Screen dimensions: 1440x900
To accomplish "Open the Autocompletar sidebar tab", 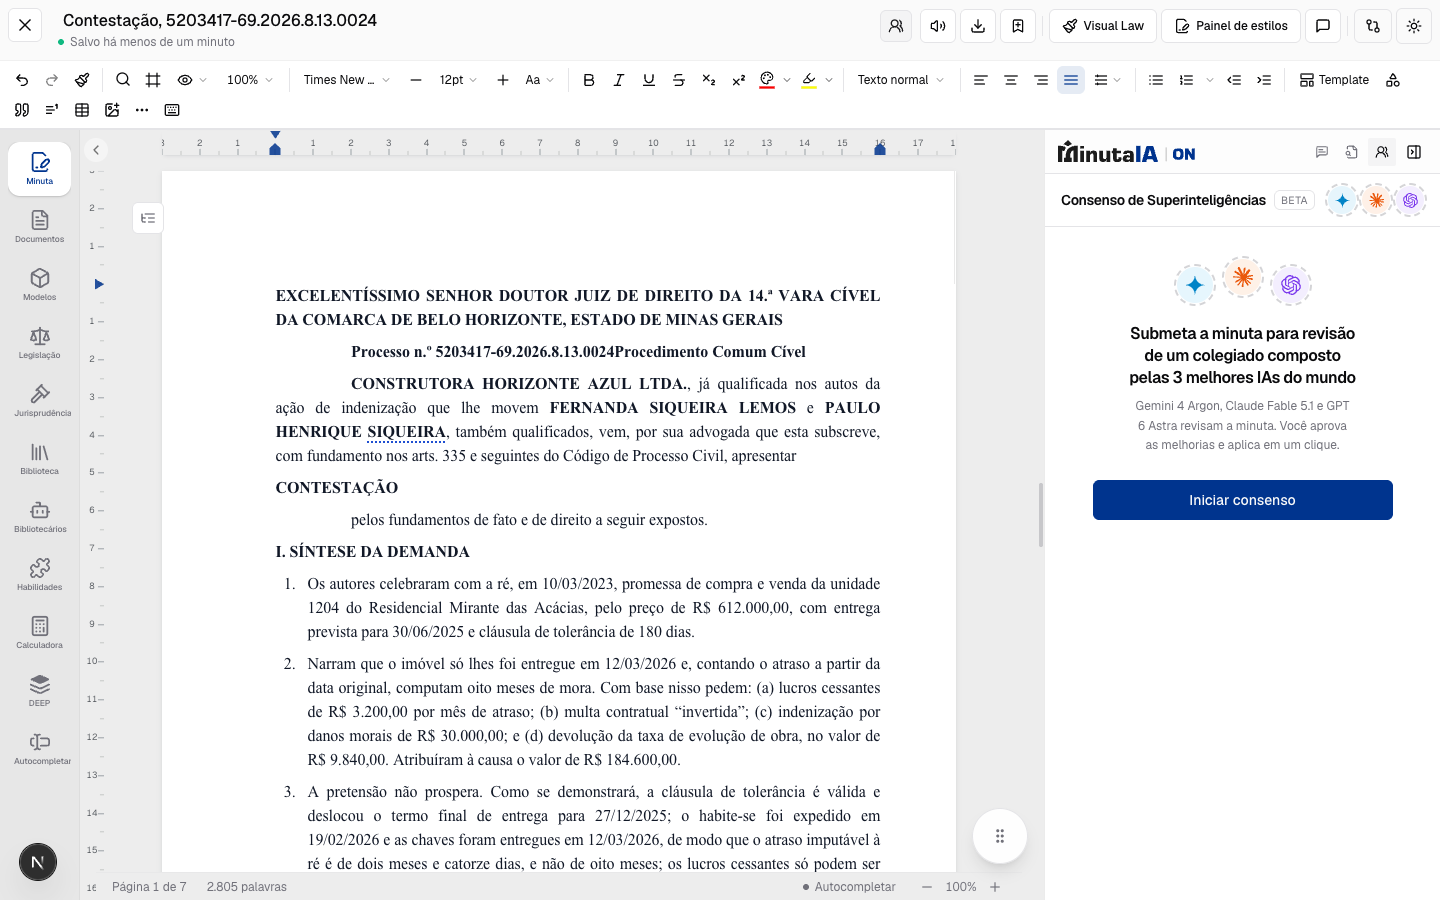I will click(x=42, y=748).
